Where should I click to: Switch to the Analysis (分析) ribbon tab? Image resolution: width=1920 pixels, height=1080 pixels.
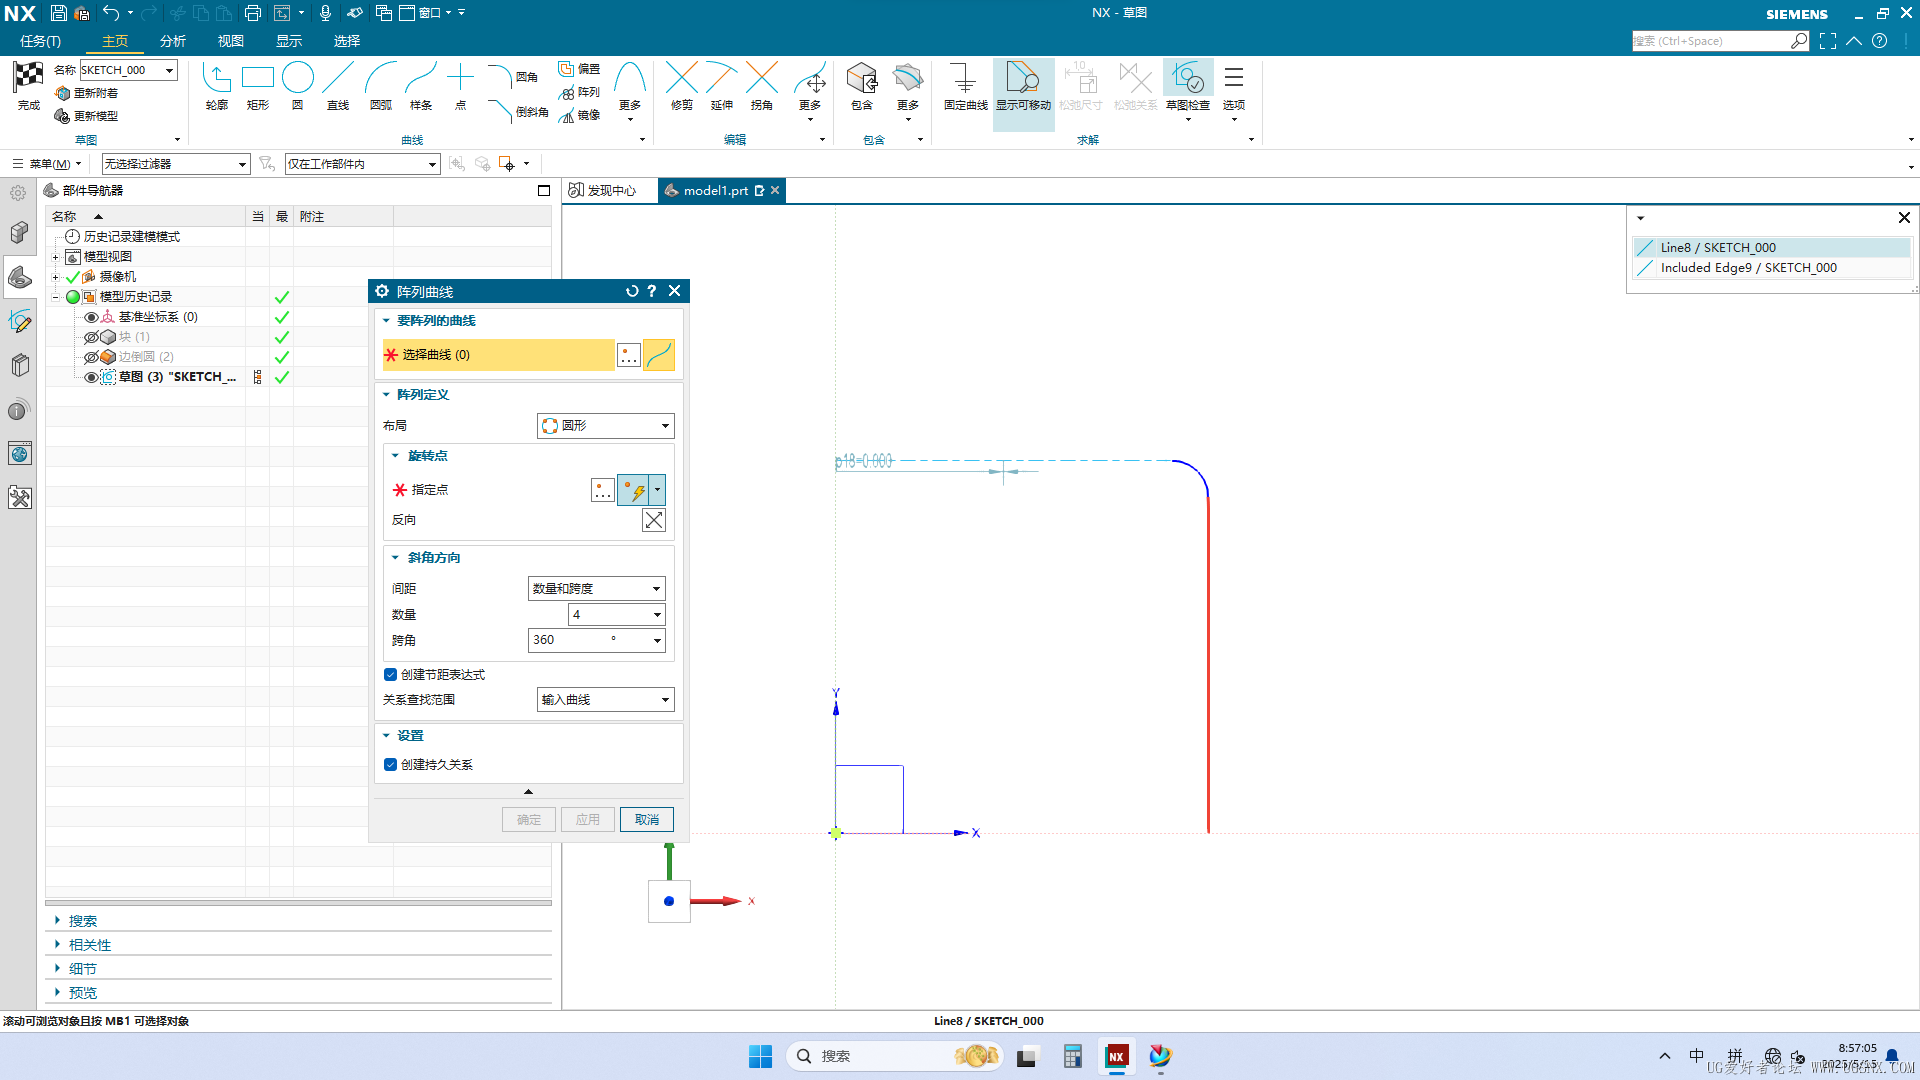pyautogui.click(x=173, y=41)
